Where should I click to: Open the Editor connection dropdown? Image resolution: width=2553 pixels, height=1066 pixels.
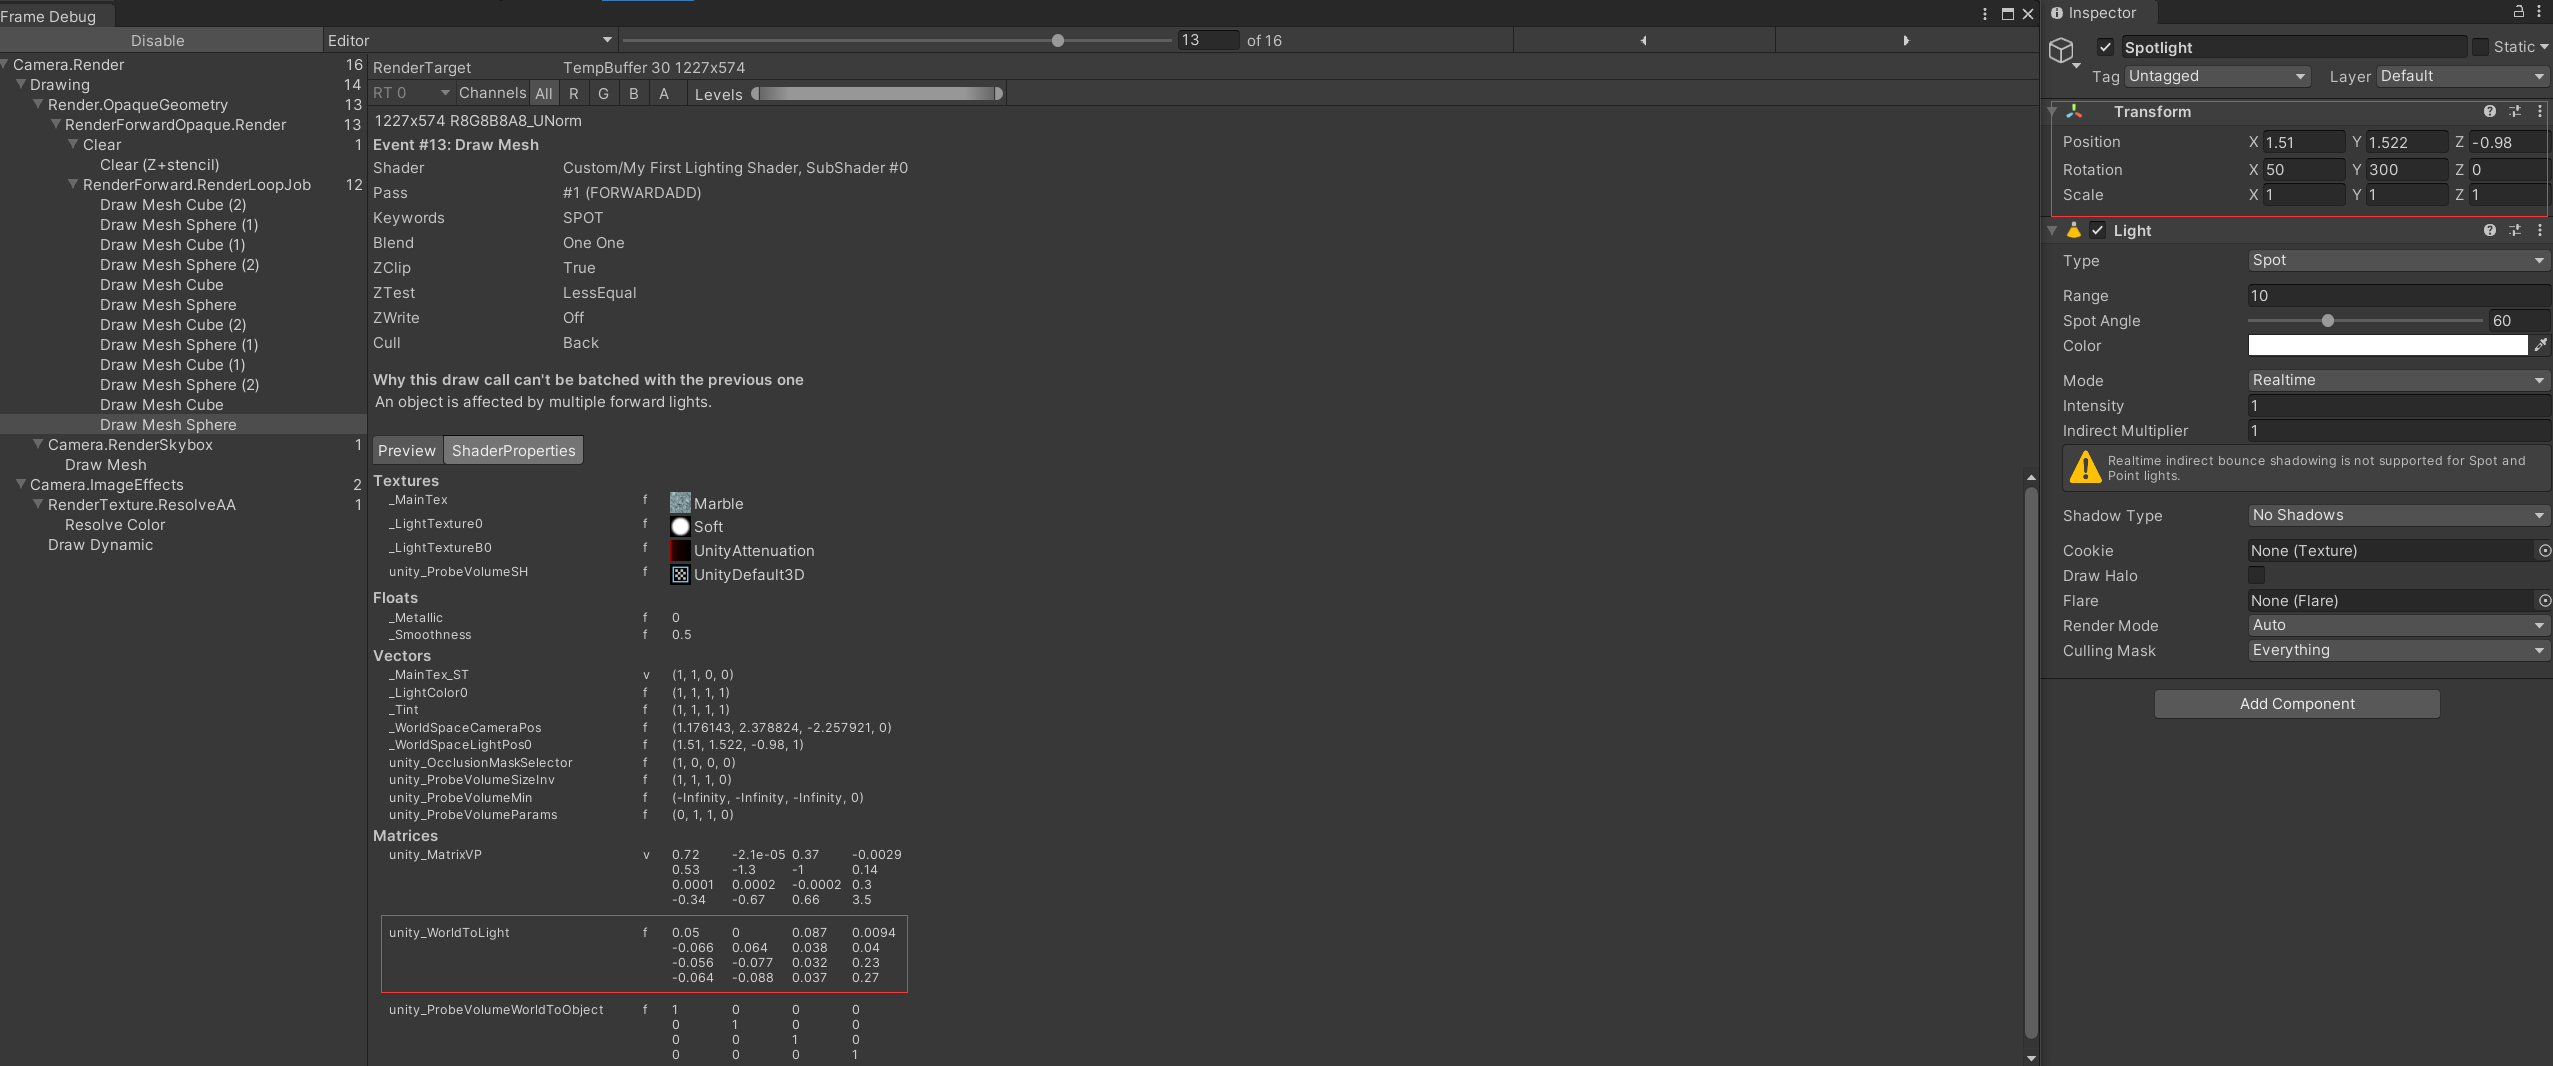tap(470, 40)
